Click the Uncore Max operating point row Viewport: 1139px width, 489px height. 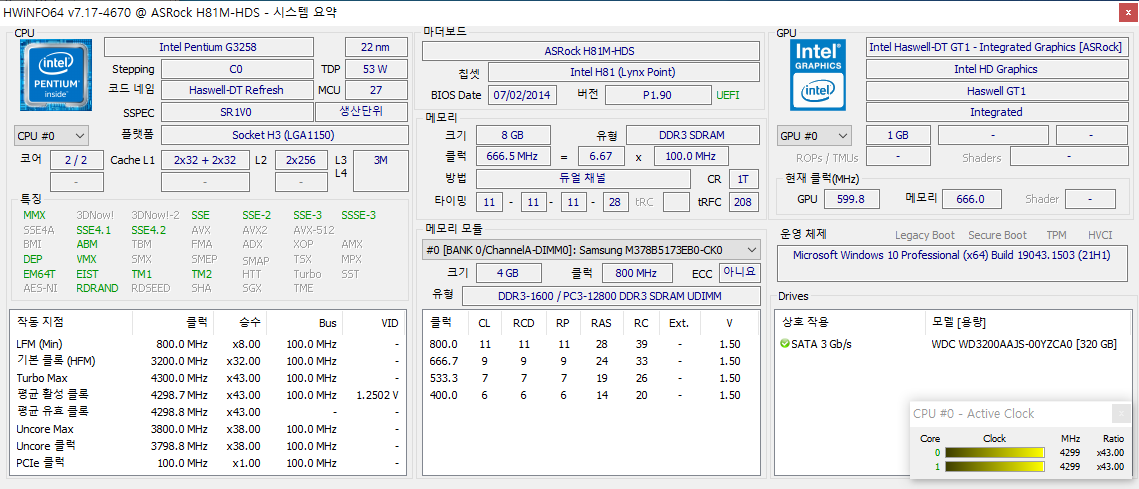click(207, 429)
